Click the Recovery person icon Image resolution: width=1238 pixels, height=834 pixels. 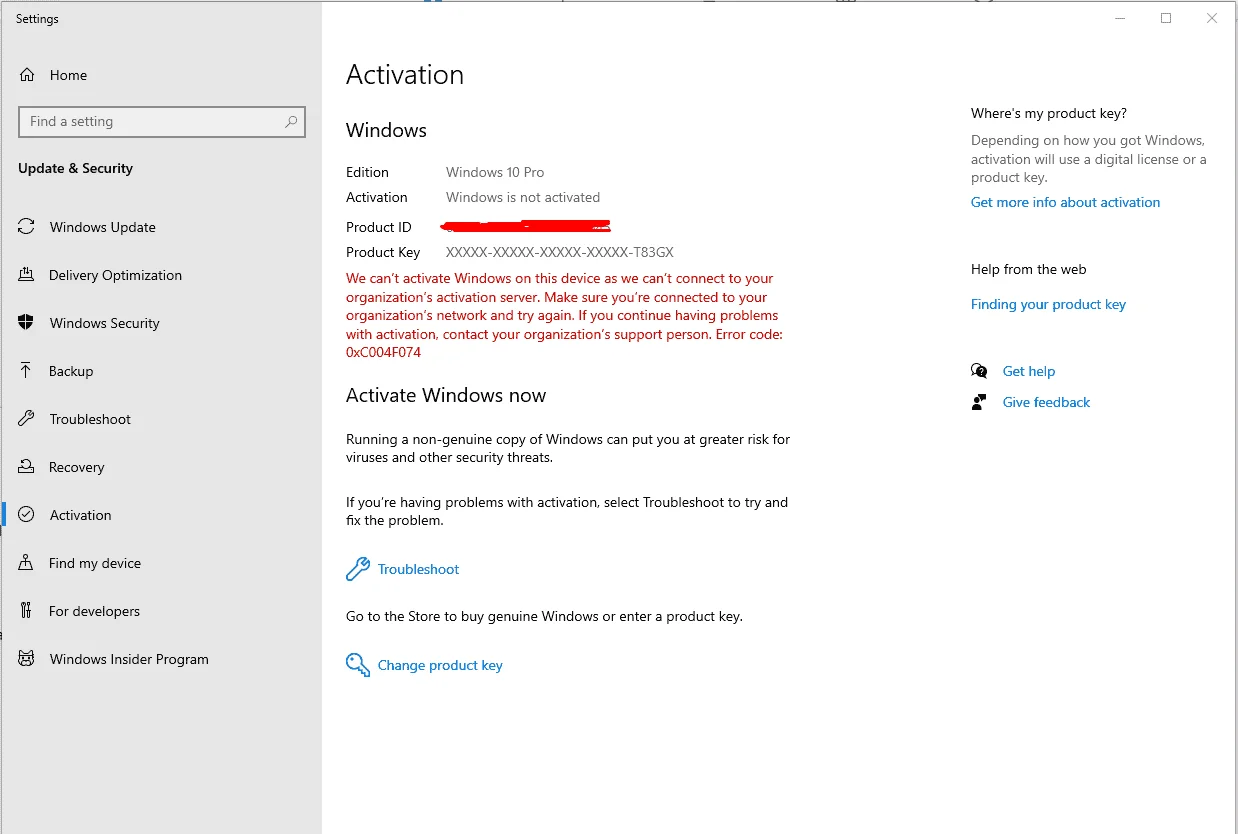27,467
